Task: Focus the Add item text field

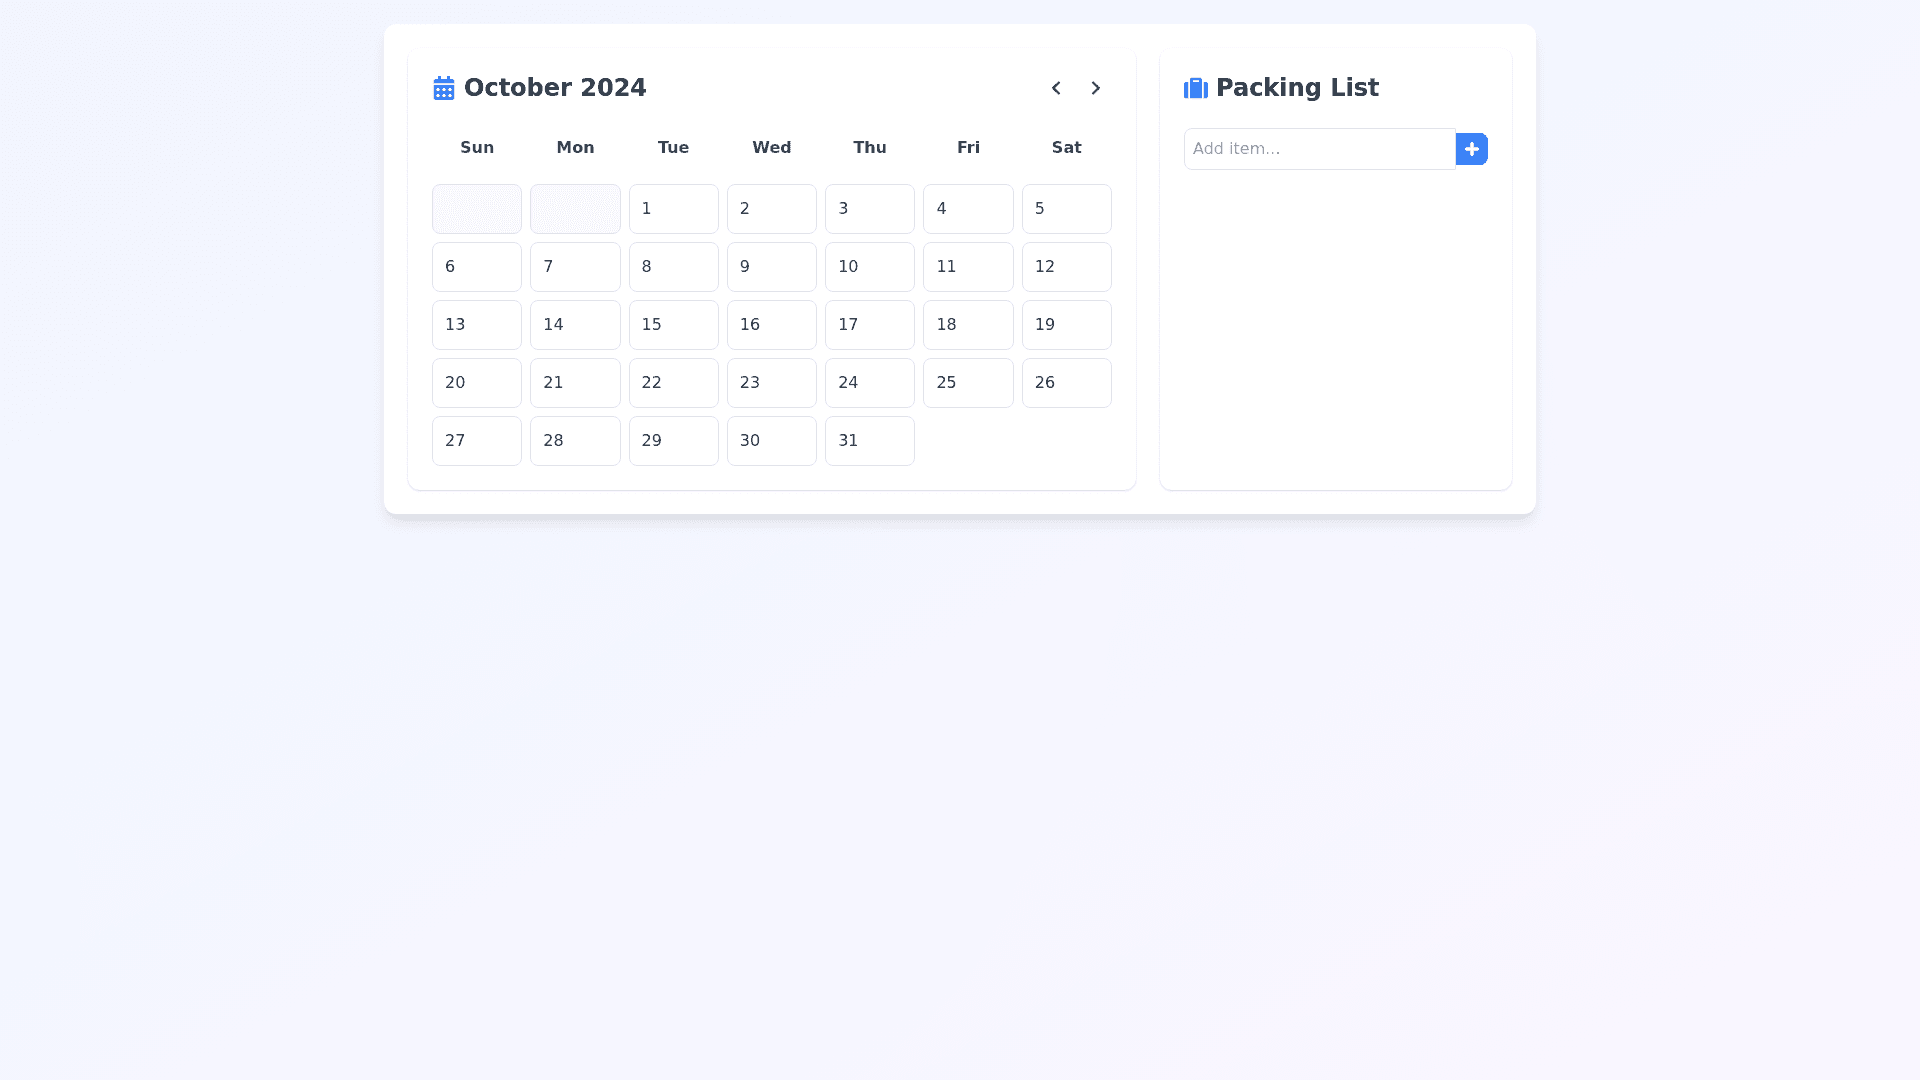Action: click(x=1319, y=149)
